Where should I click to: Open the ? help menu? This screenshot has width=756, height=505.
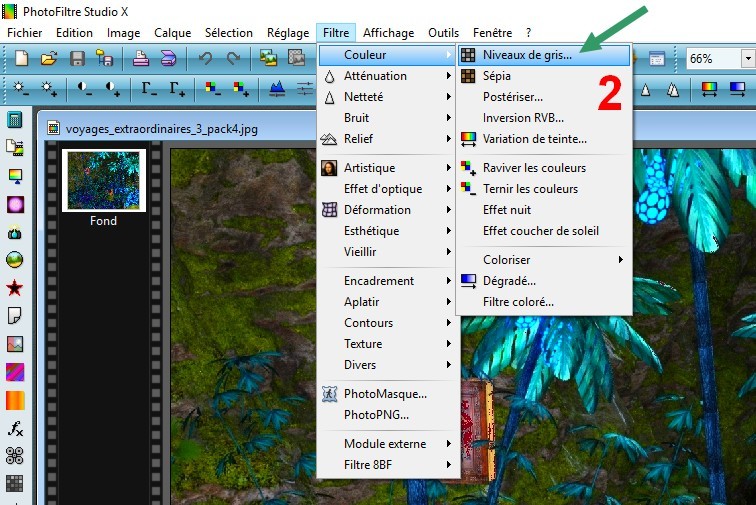point(528,33)
